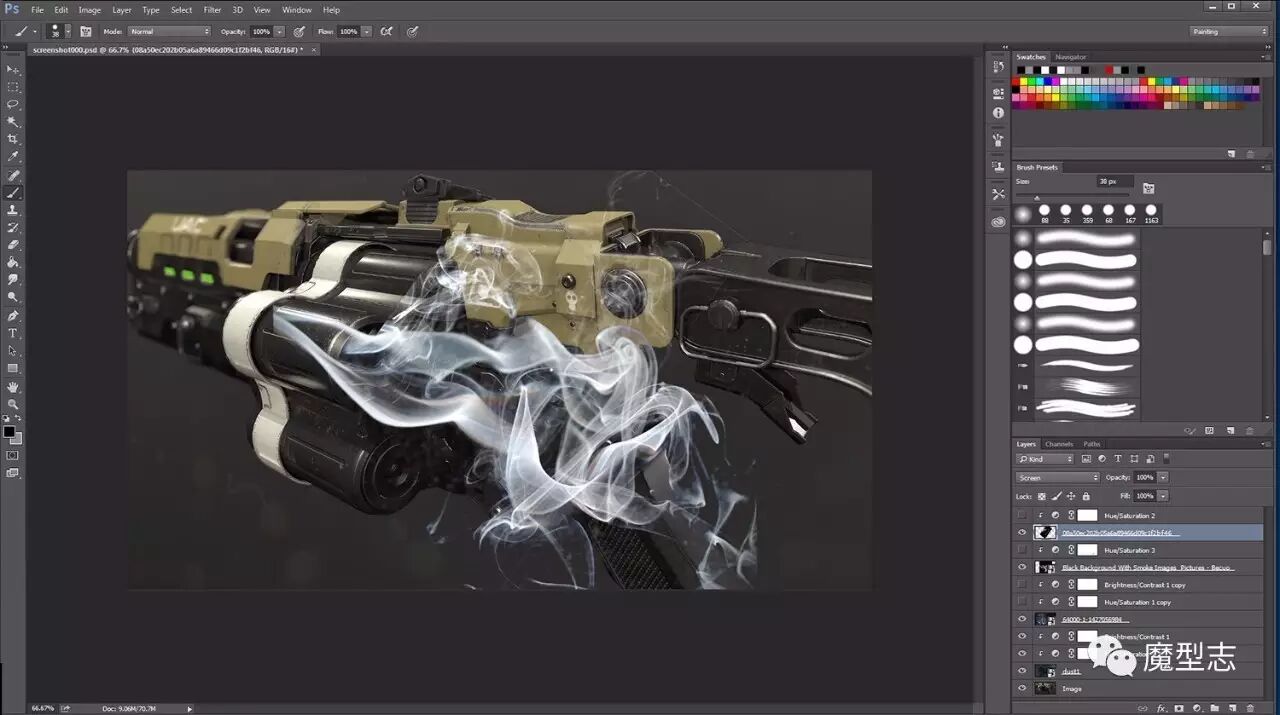Open the Screen blend mode dropdown
The height and width of the screenshot is (715, 1280).
1058,477
